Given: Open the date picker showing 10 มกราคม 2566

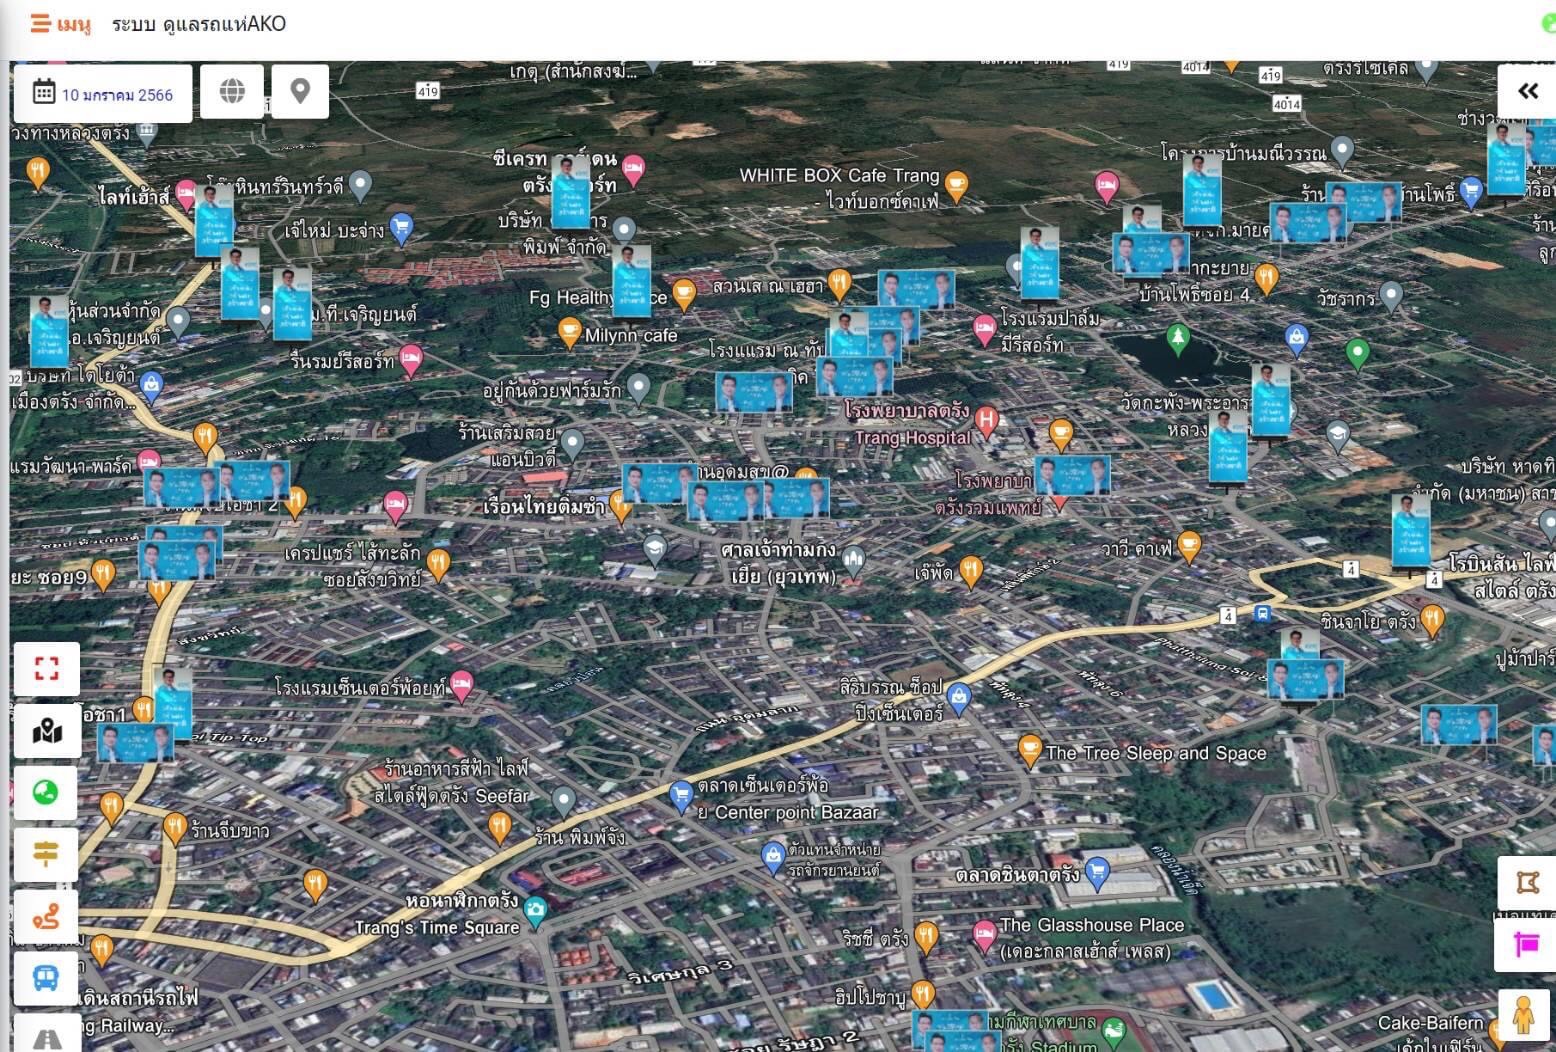Looking at the screenshot, I should [103, 94].
